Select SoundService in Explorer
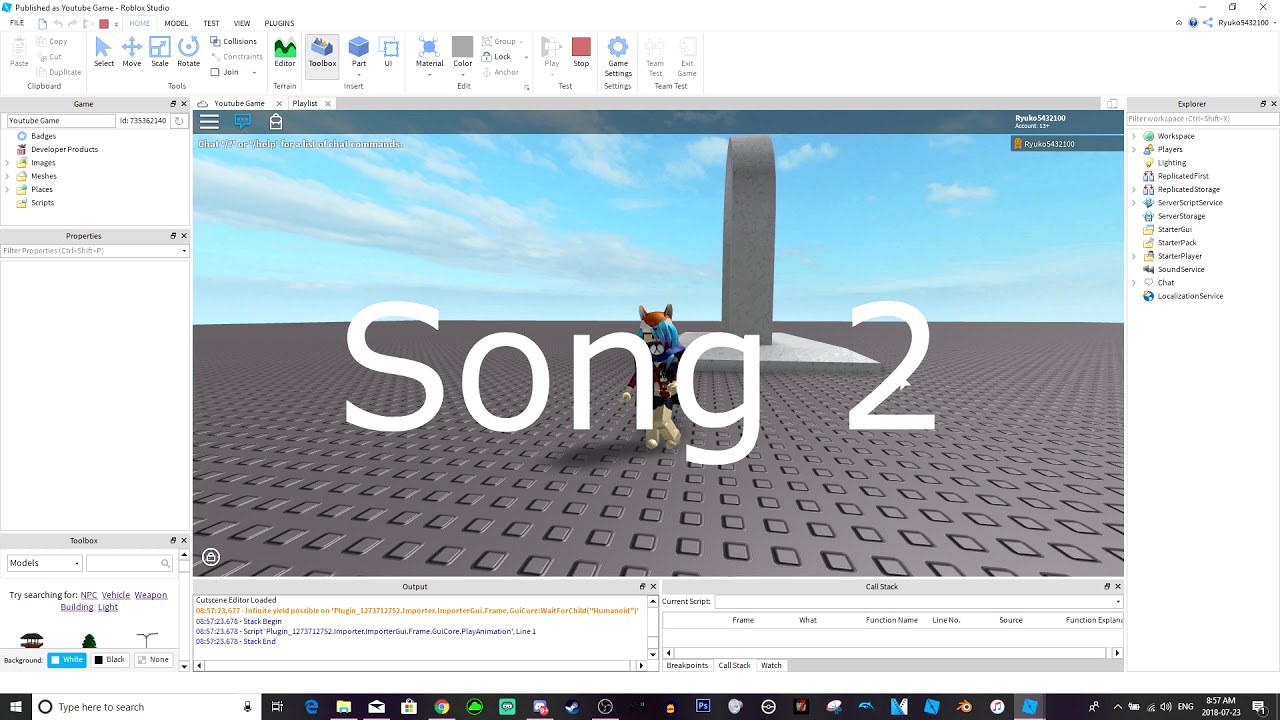The height and width of the screenshot is (720, 1280). point(1180,269)
